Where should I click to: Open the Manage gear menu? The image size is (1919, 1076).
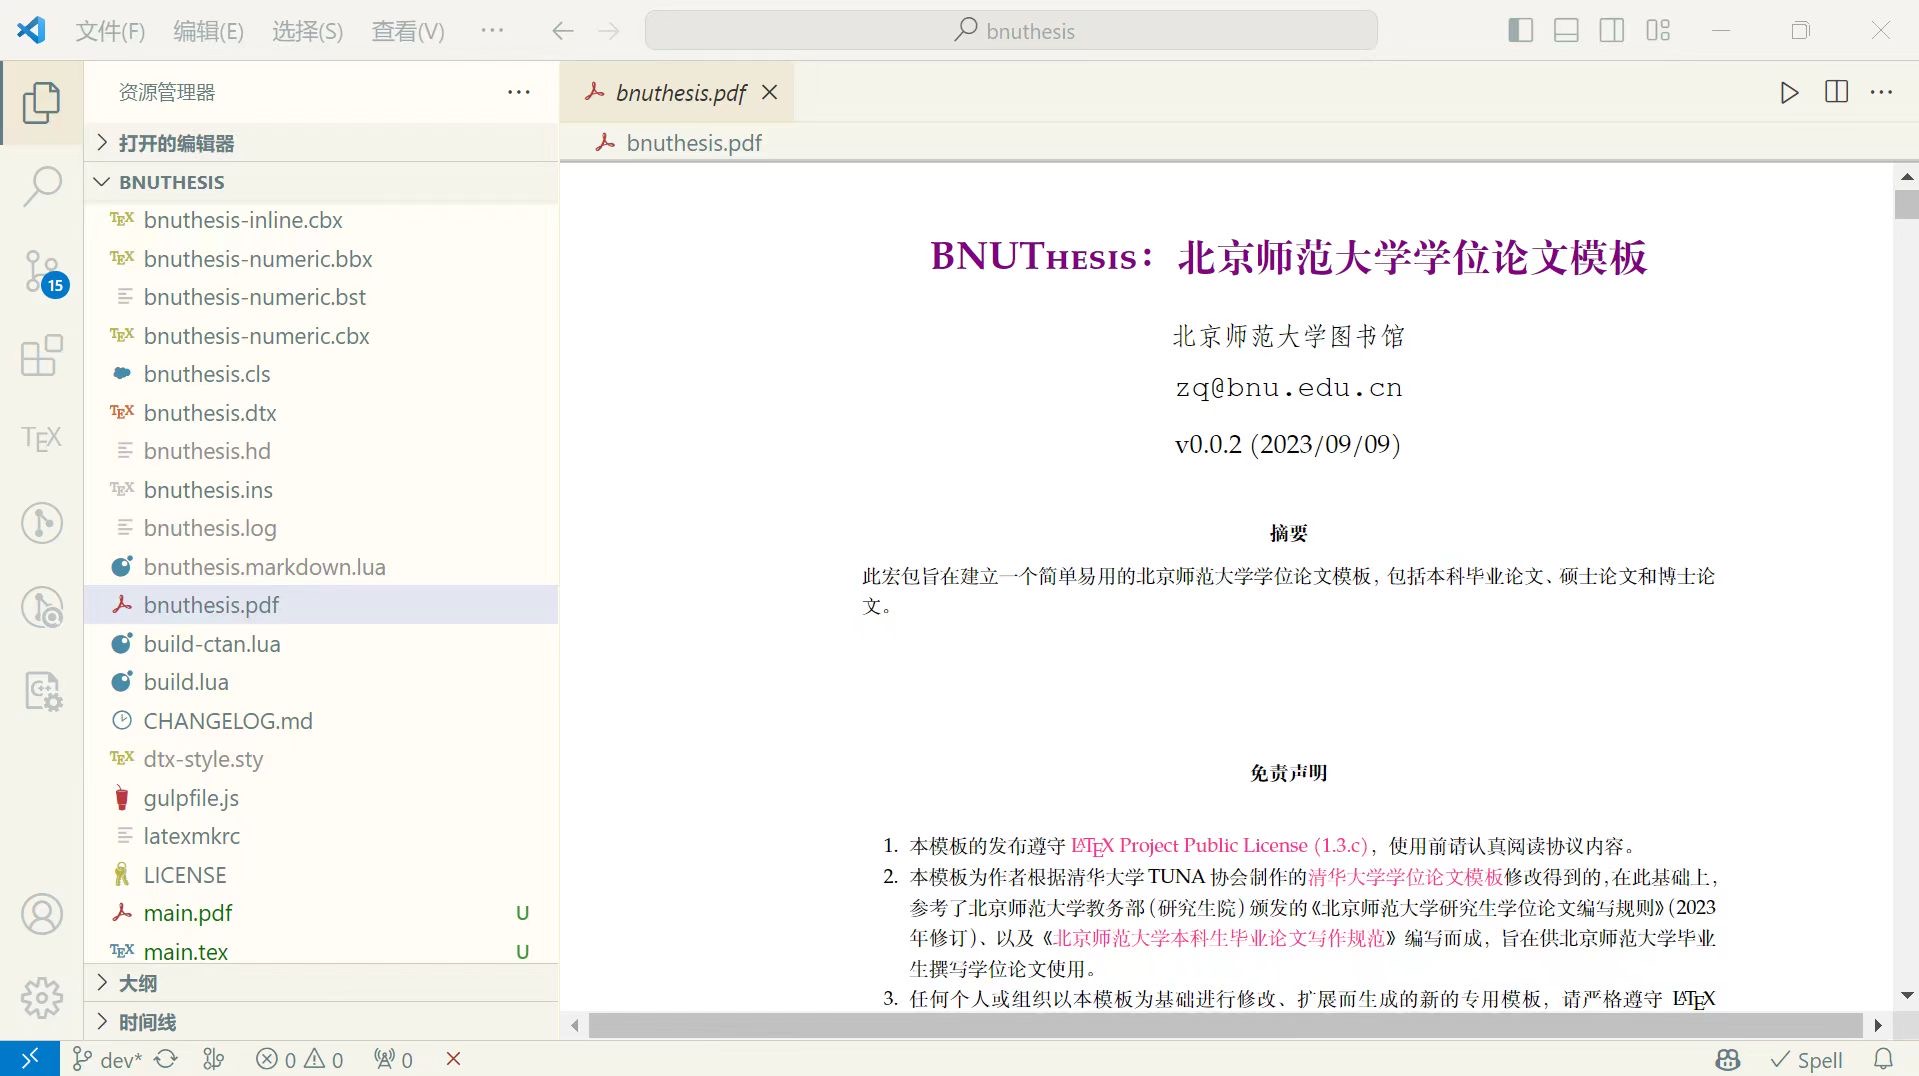[x=41, y=997]
